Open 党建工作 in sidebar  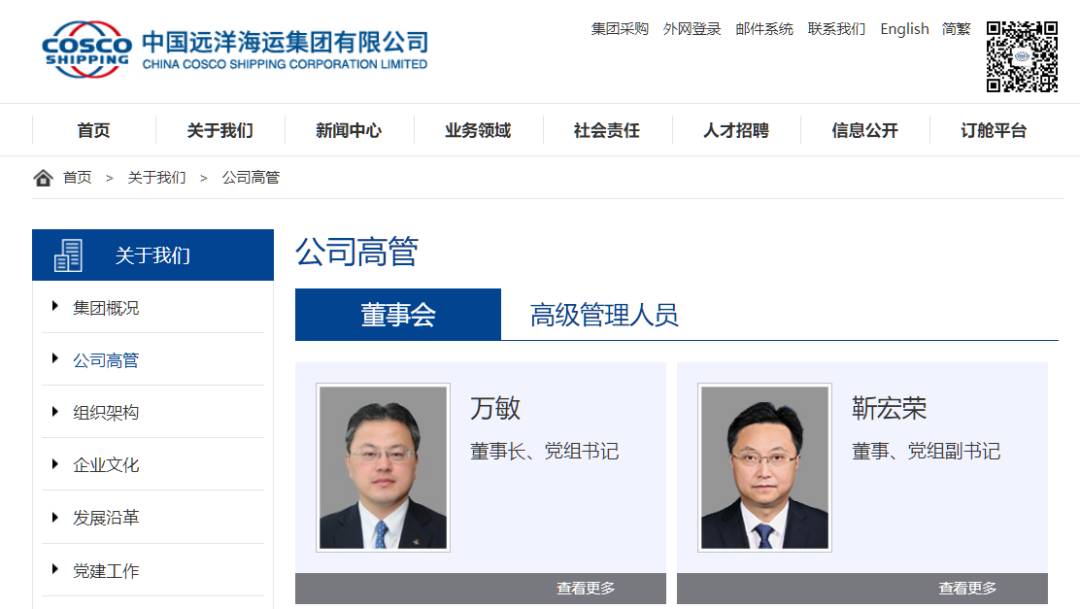tap(106, 571)
